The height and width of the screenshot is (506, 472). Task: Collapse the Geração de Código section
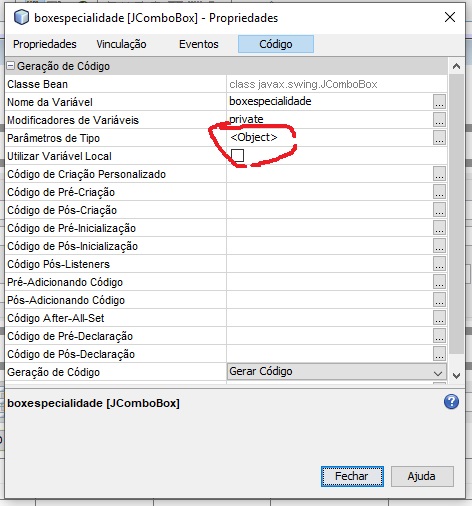tap(11, 66)
